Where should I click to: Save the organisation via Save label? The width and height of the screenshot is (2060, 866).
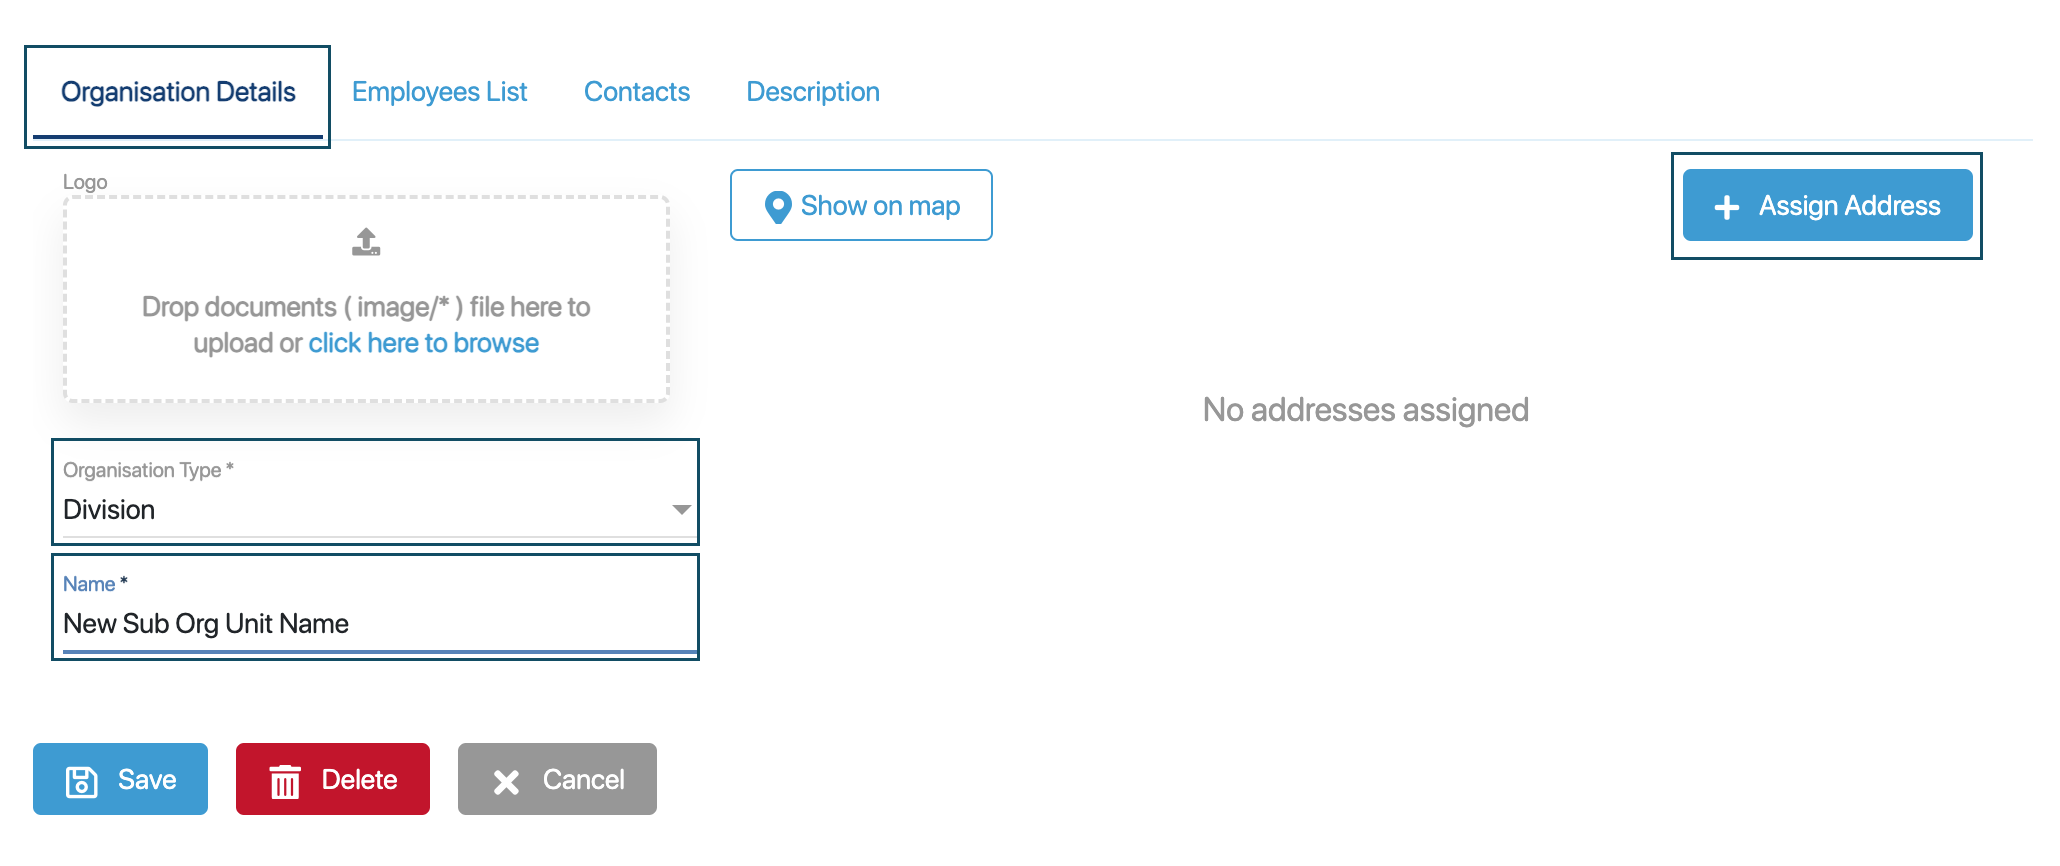pyautogui.click(x=147, y=780)
